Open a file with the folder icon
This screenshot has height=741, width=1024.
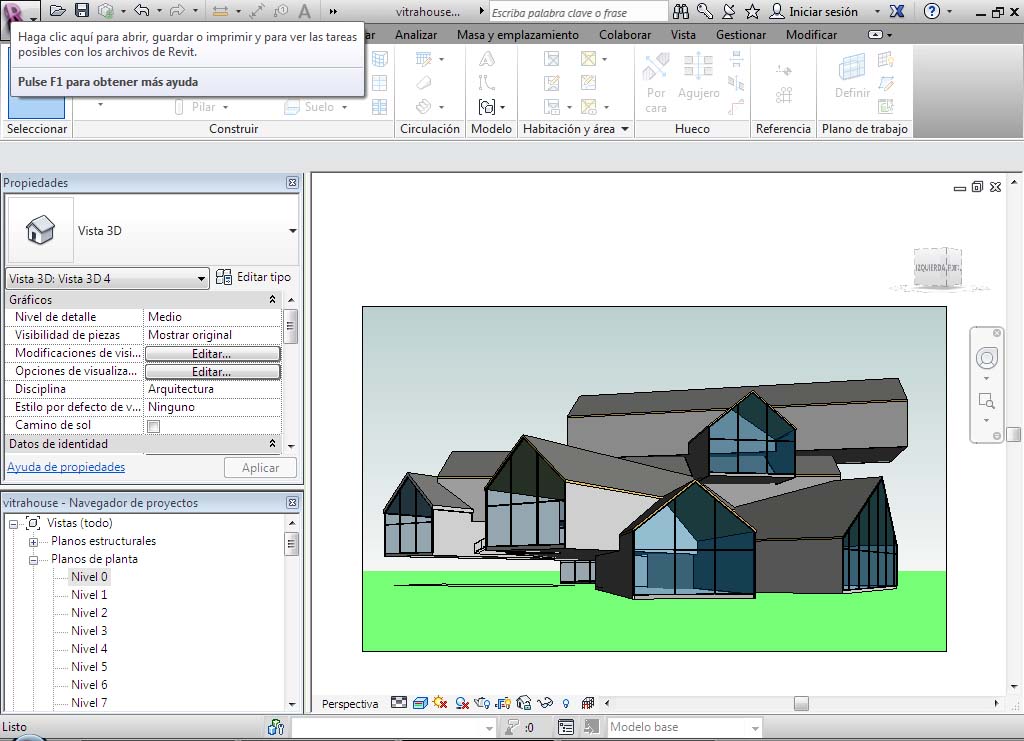pyautogui.click(x=58, y=12)
